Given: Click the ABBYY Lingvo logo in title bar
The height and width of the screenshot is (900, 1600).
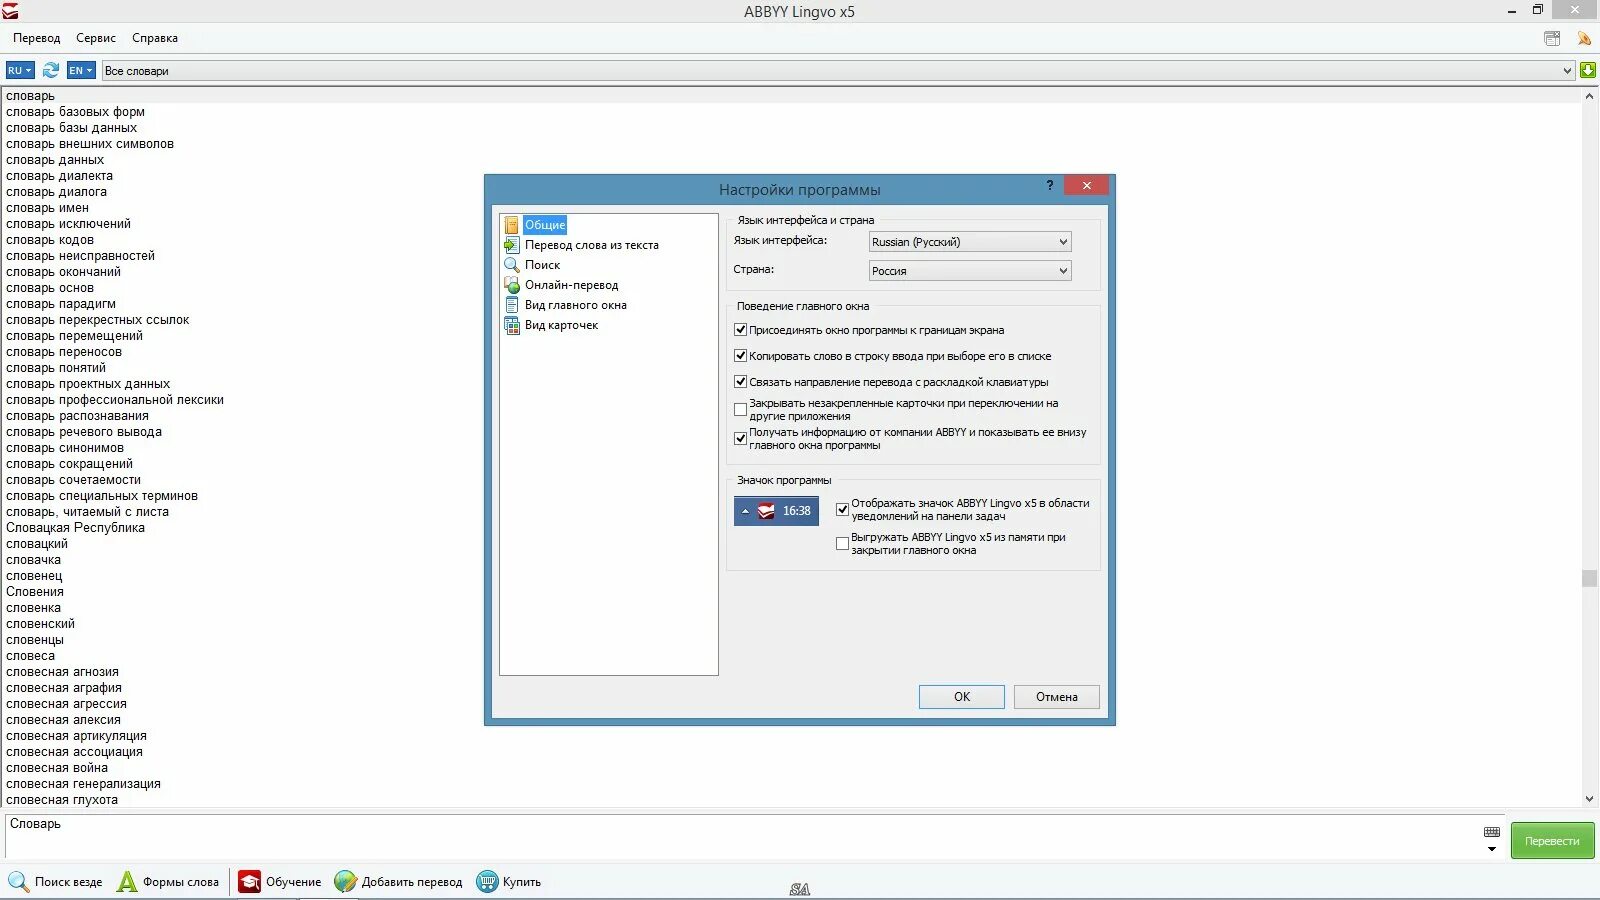Looking at the screenshot, I should pos(10,11).
